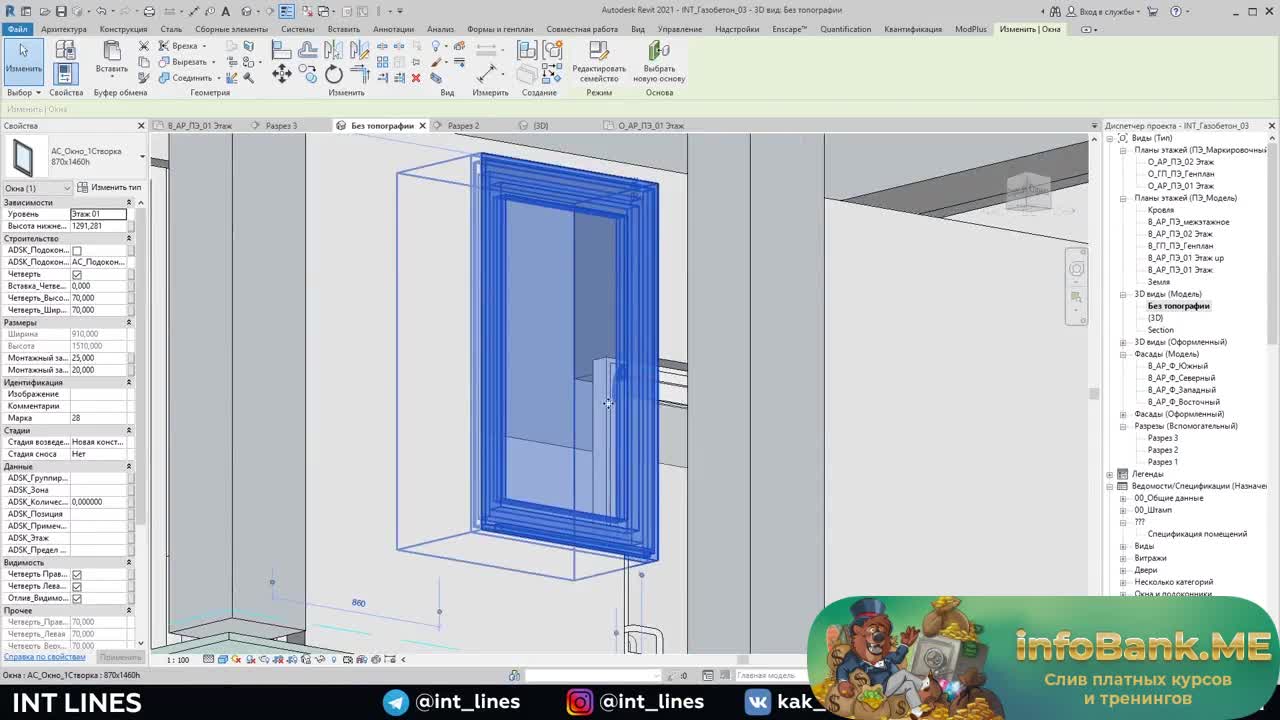This screenshot has width=1280, height=720.
Task: Expand the Легенды node in project browser
Action: (x=1110, y=474)
